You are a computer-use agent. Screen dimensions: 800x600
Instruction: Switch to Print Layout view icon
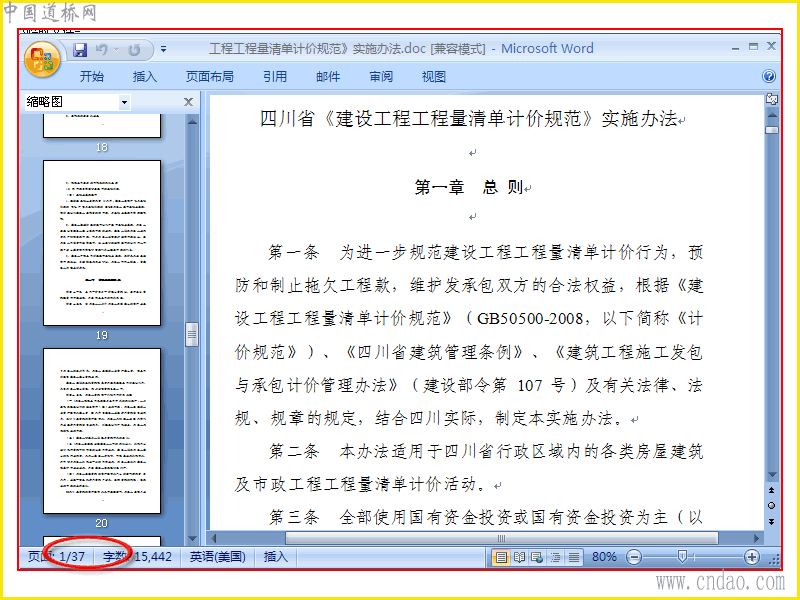point(501,557)
